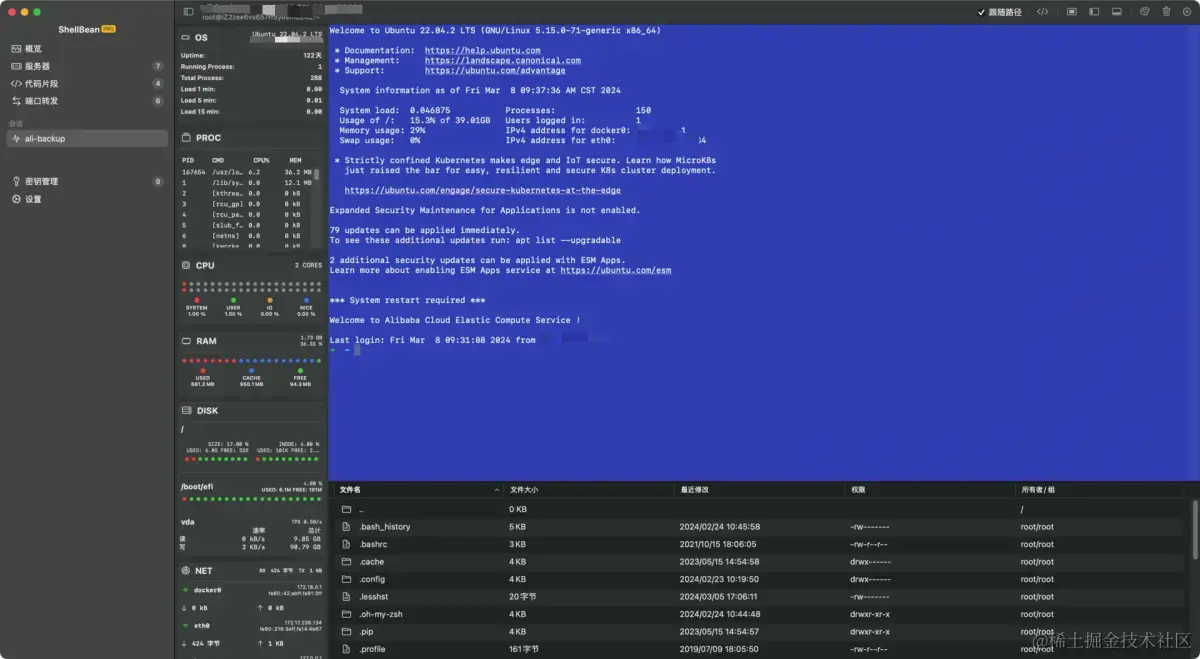Toggle the 跟随路径 follow-path checkbox

coord(981,12)
